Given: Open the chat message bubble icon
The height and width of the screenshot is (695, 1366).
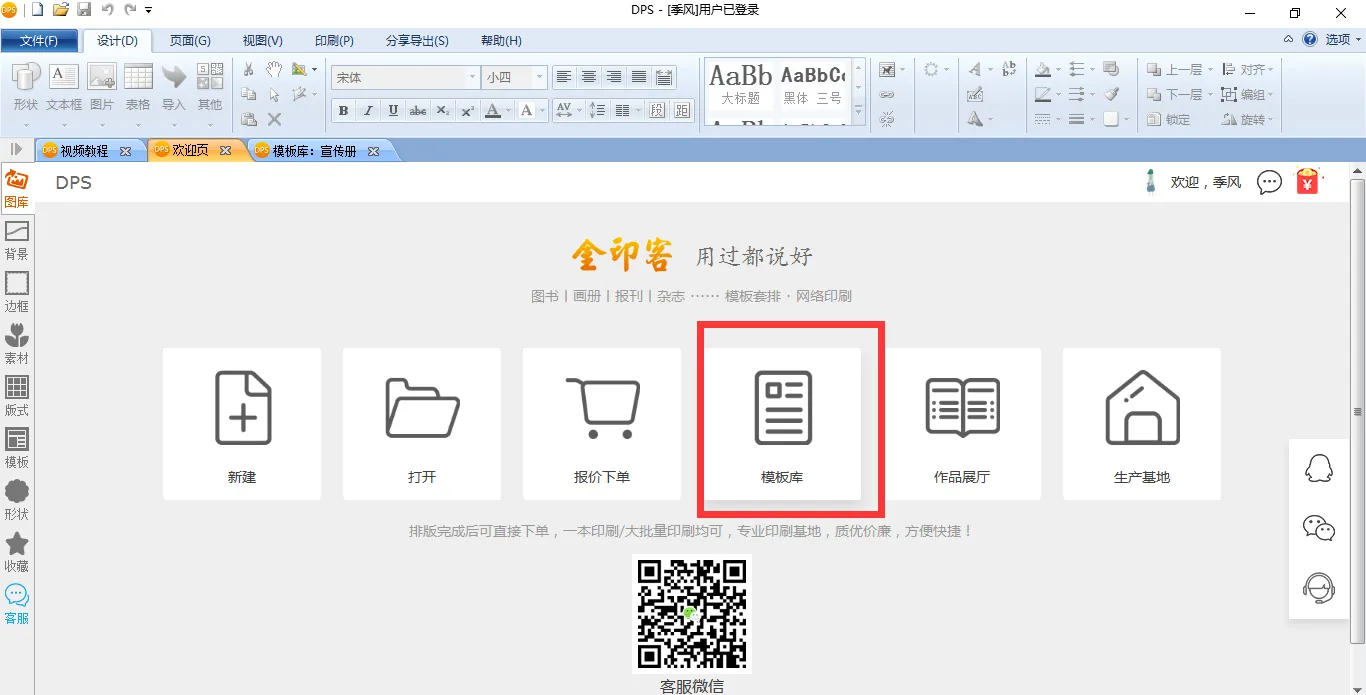Looking at the screenshot, I should pos(1269,182).
